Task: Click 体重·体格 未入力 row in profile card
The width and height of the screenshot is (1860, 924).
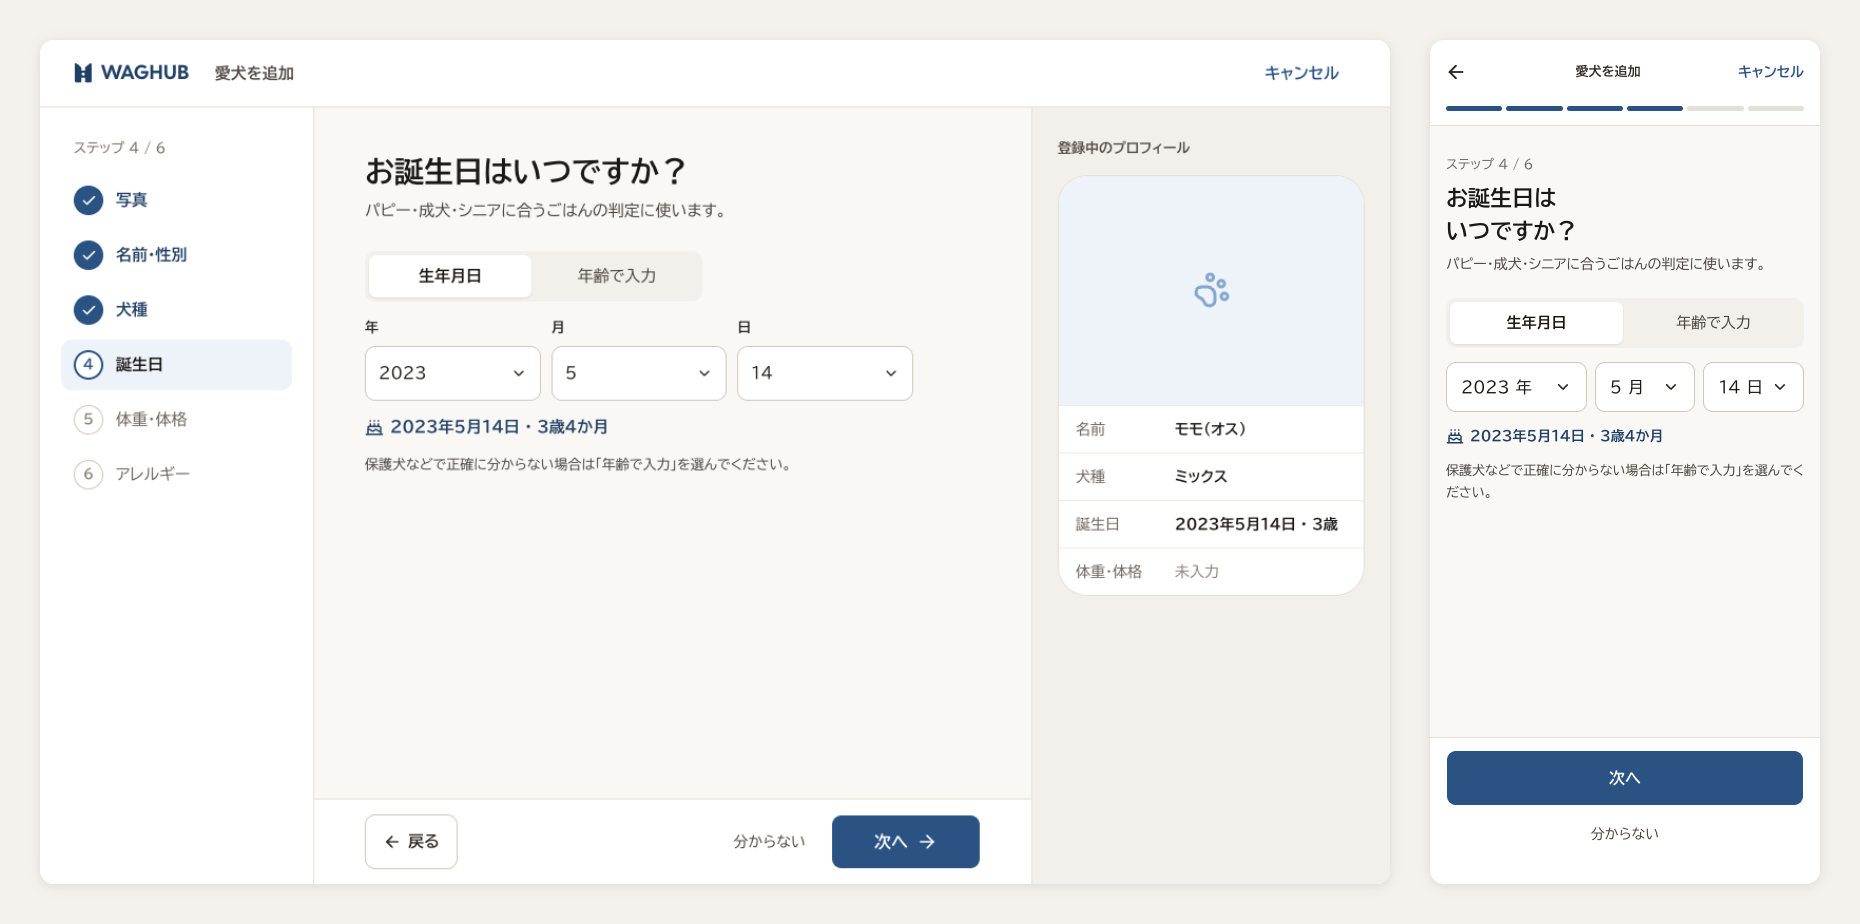Action: click(1211, 572)
